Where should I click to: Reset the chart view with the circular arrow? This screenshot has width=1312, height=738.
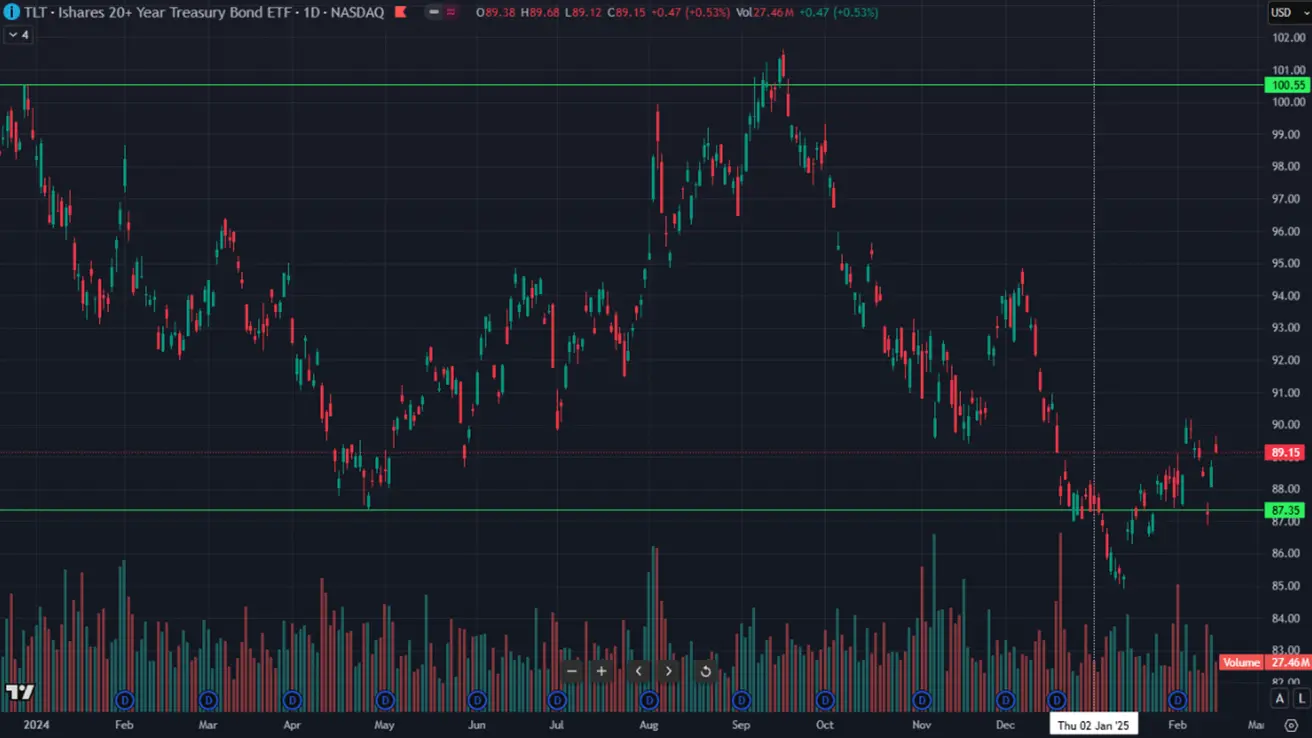click(x=705, y=671)
